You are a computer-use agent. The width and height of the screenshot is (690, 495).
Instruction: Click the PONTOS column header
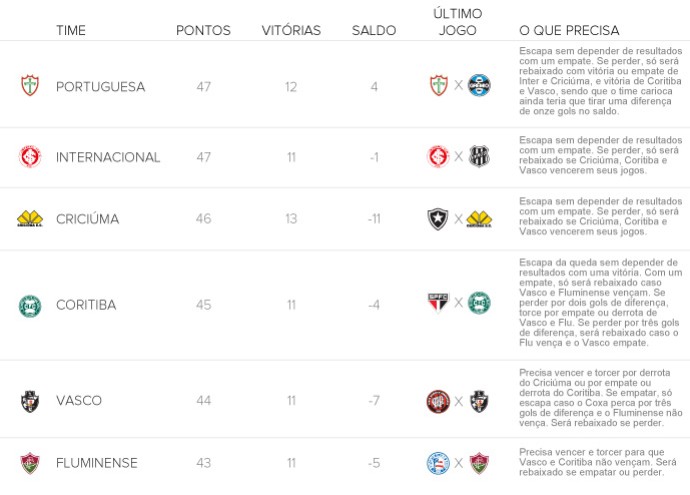point(203,30)
